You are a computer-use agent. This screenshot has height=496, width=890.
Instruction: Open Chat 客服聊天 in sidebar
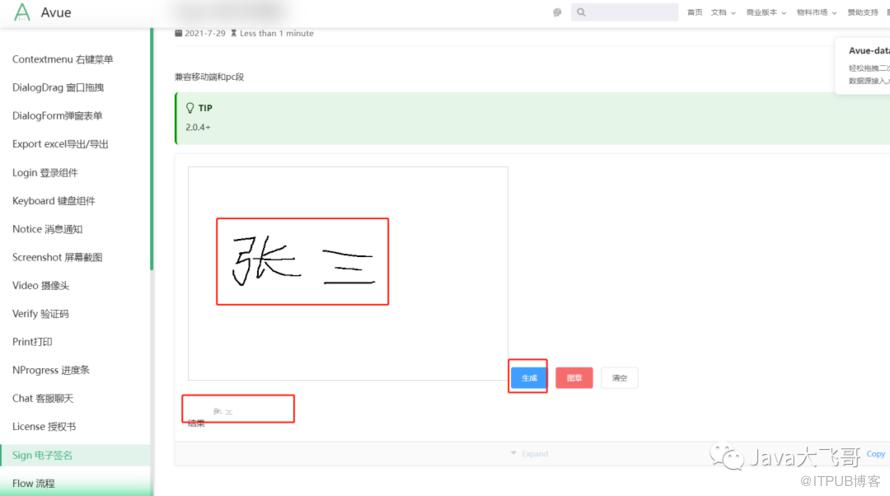click(x=43, y=398)
